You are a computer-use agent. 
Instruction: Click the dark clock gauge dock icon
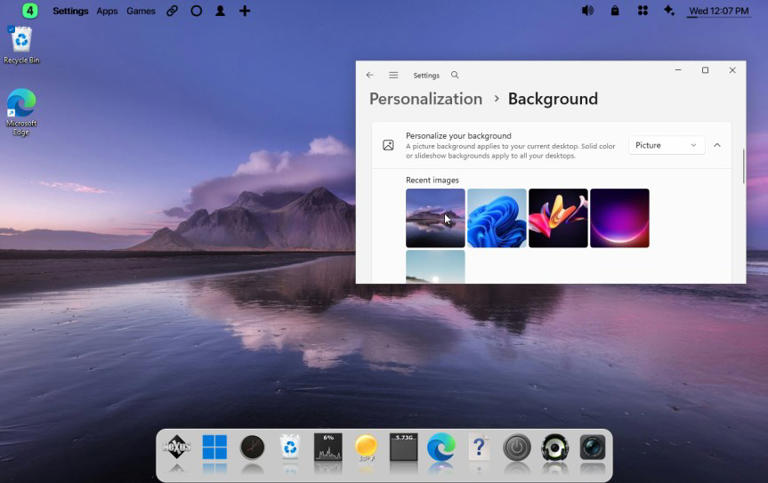coord(252,447)
